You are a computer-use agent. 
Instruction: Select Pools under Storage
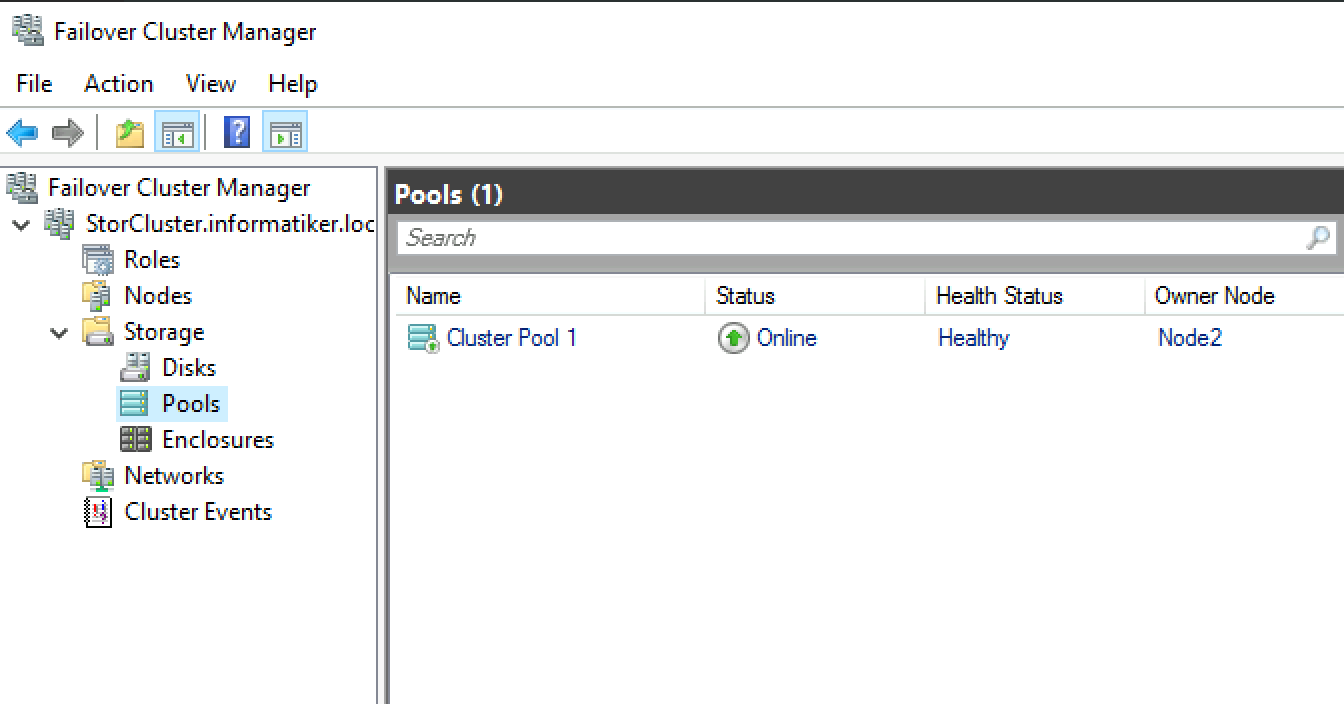click(x=191, y=404)
